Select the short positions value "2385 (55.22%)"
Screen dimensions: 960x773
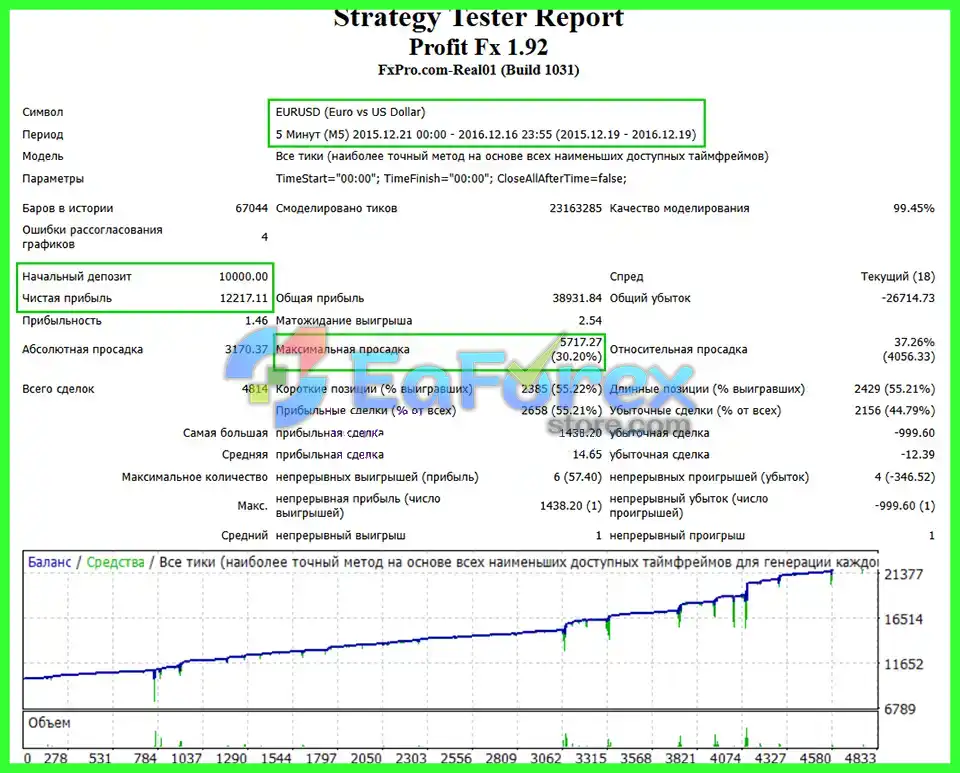coord(561,389)
